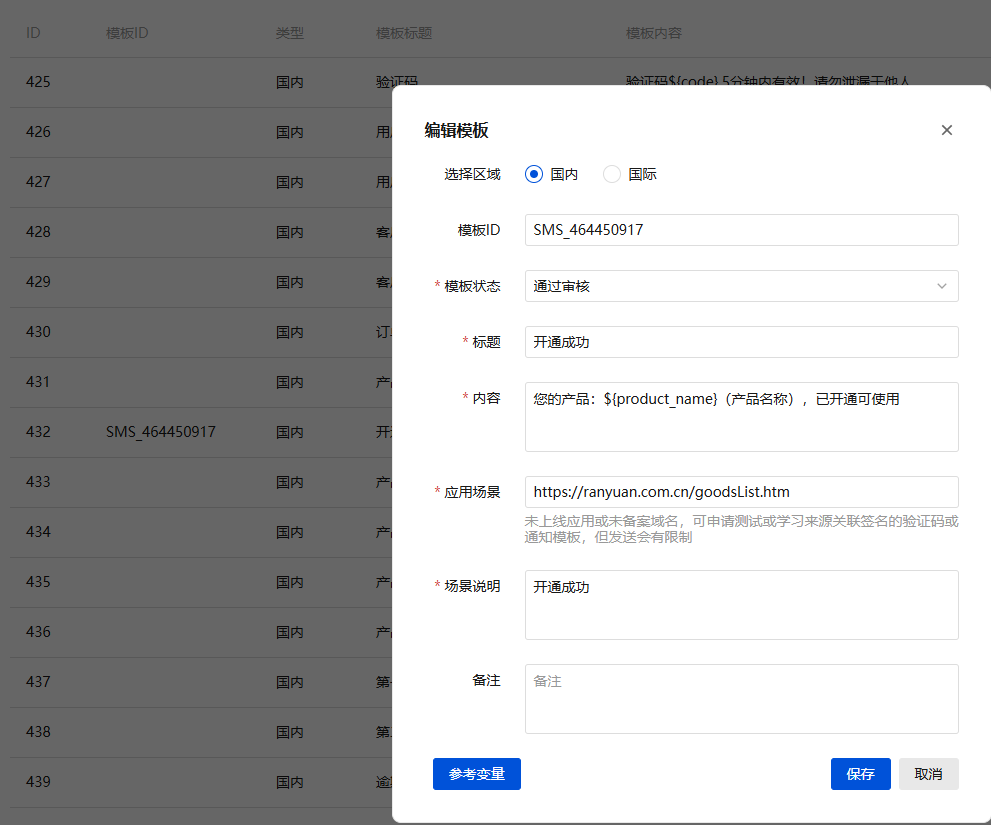
Task: Click the 模板内容 column header
Action: coord(654,33)
